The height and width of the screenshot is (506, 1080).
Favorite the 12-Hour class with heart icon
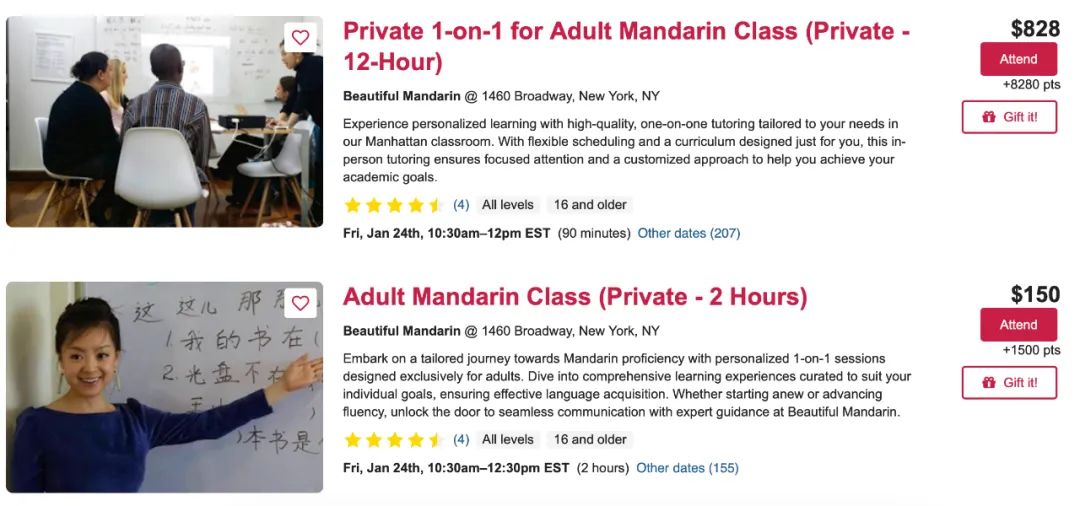pyautogui.click(x=300, y=37)
